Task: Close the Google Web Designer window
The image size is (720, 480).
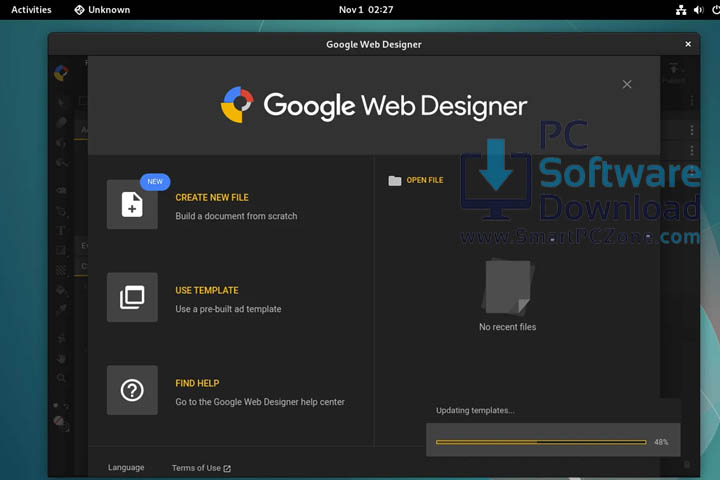Action: pyautogui.click(x=688, y=44)
